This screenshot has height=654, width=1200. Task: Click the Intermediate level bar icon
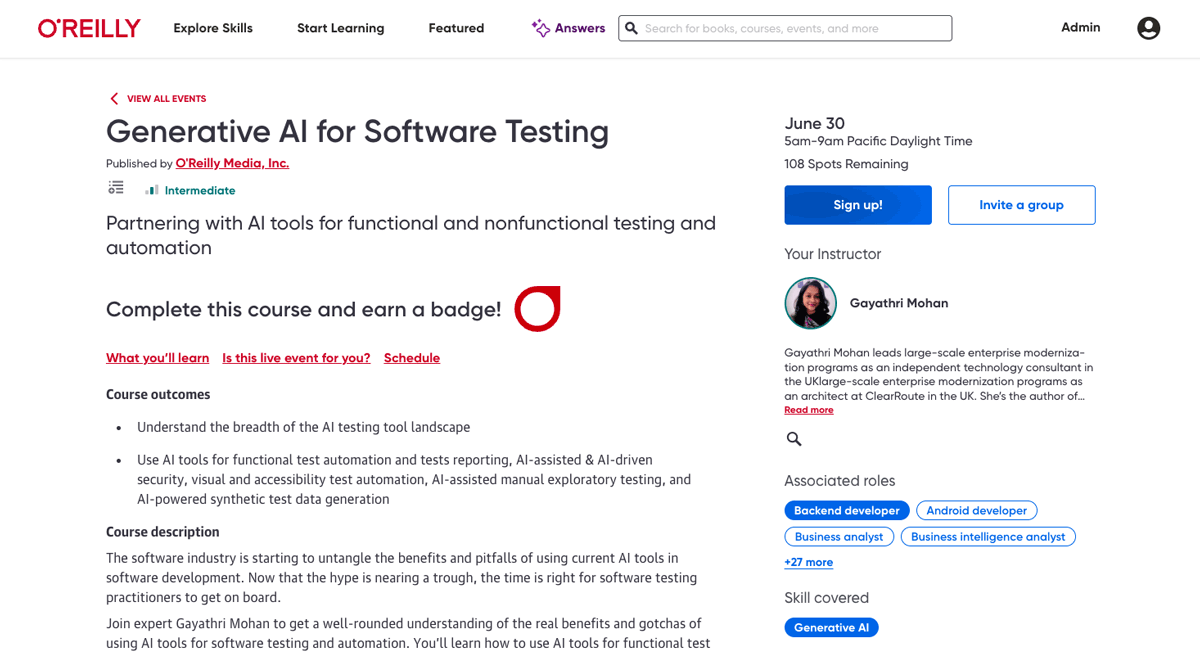[152, 190]
